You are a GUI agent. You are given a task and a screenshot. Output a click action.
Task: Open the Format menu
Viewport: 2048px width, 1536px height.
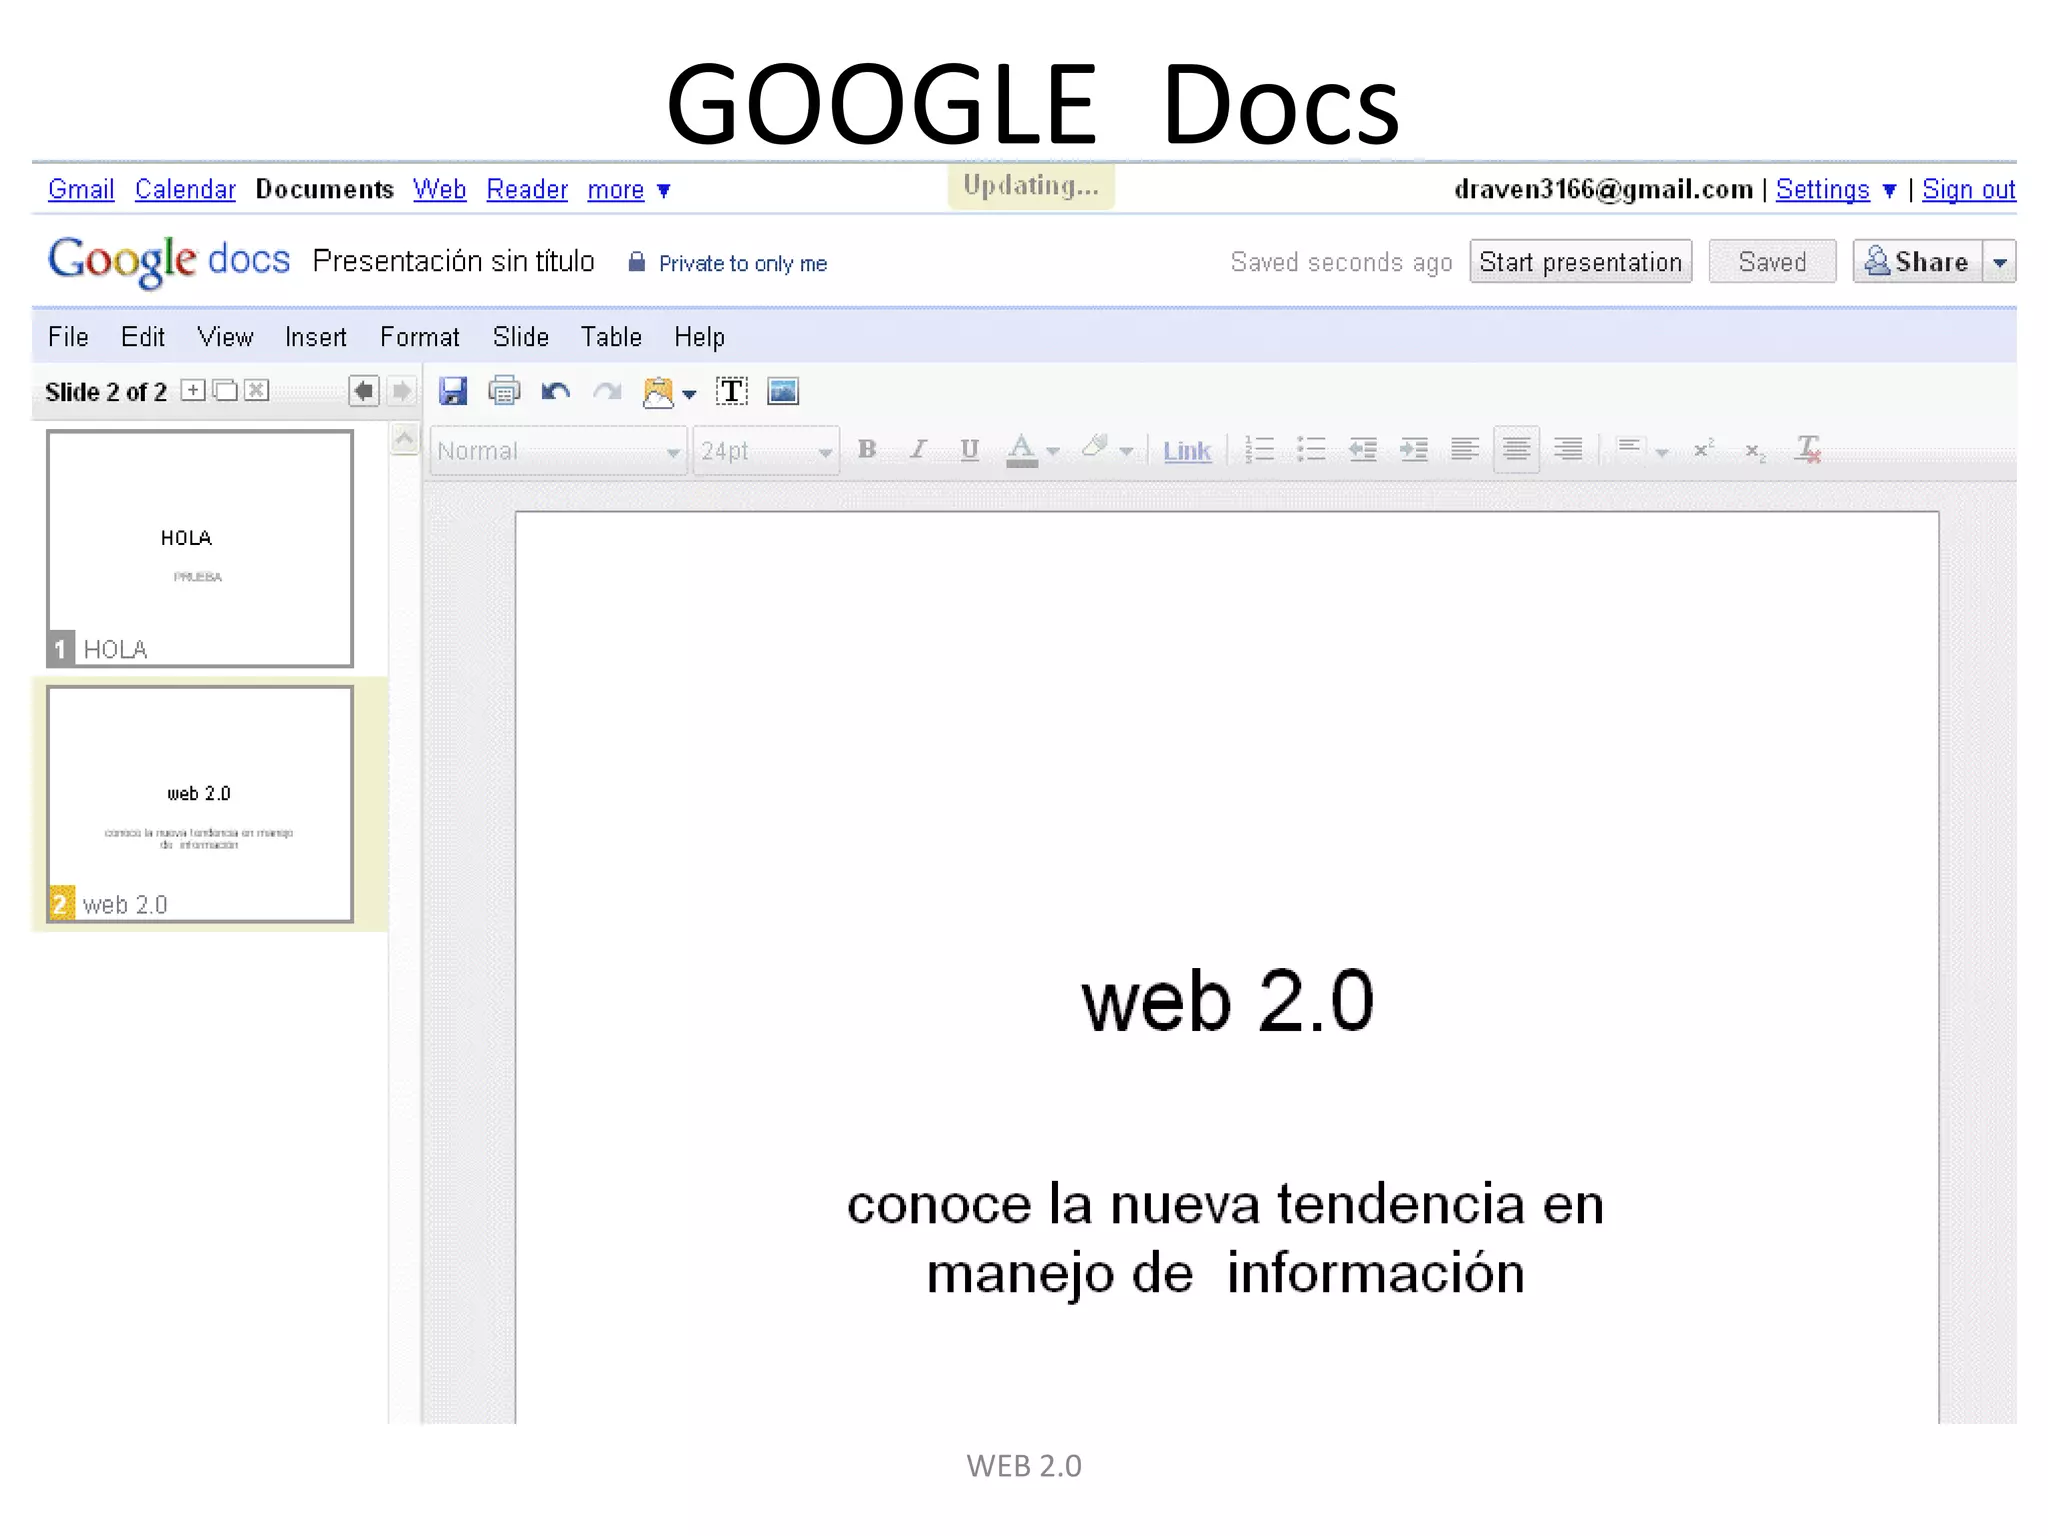coord(420,337)
